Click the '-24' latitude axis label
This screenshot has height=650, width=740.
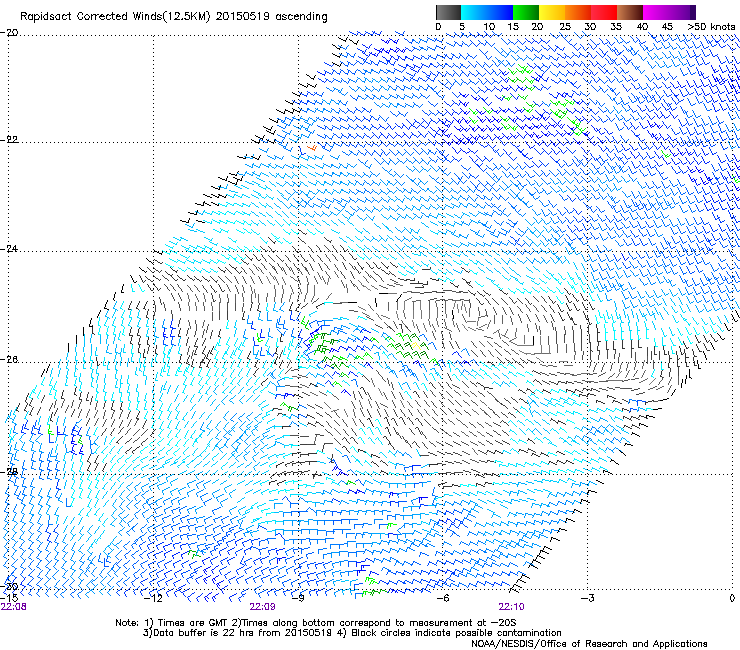(9, 248)
